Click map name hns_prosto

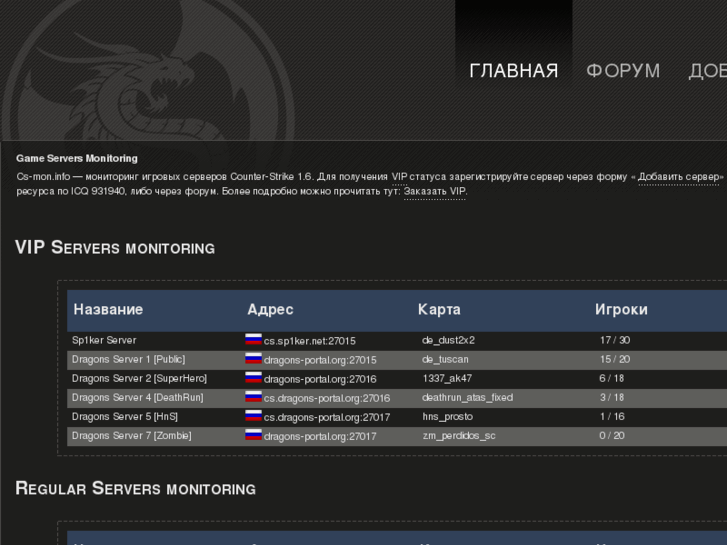[x=447, y=417]
